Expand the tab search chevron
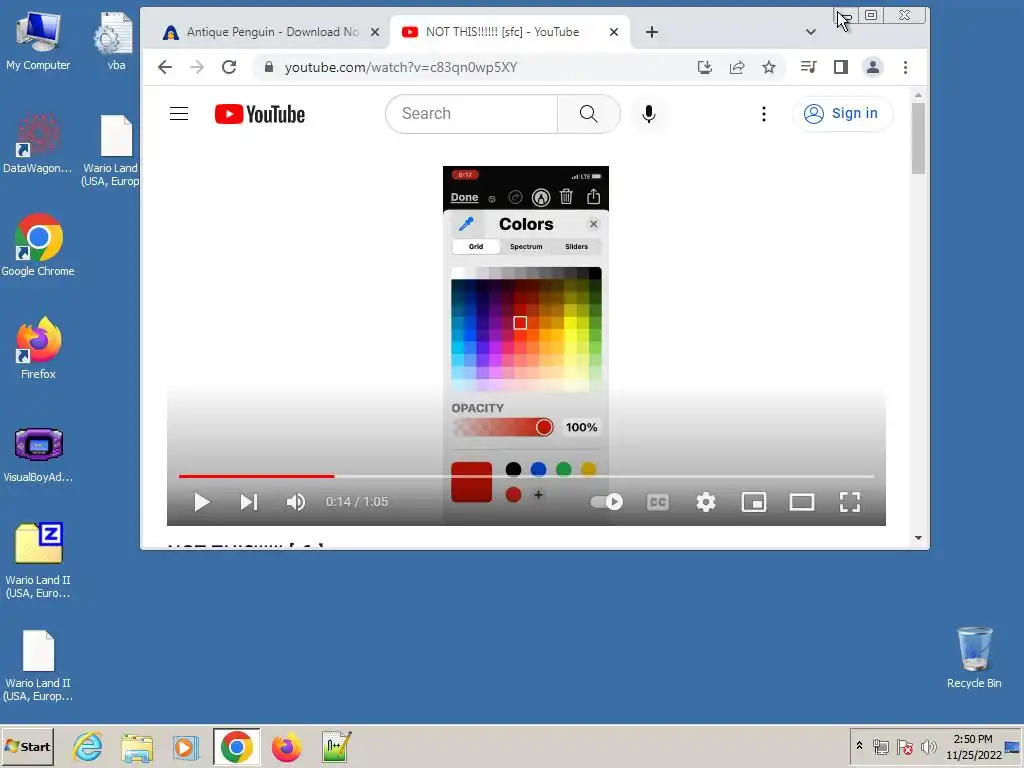 coord(810,32)
